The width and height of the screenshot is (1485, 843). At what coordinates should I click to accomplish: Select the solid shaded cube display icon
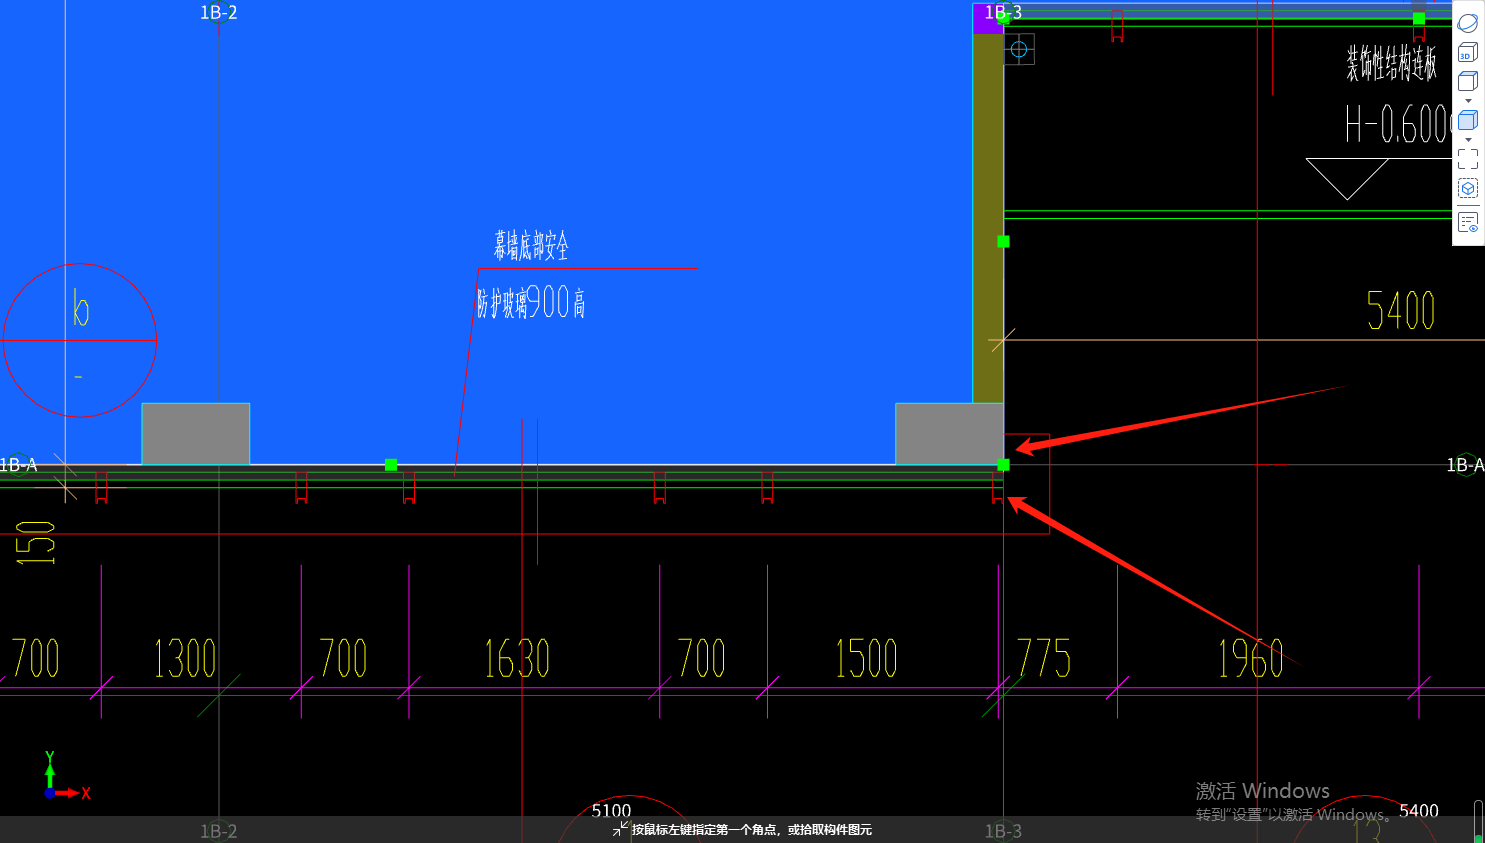1467,120
